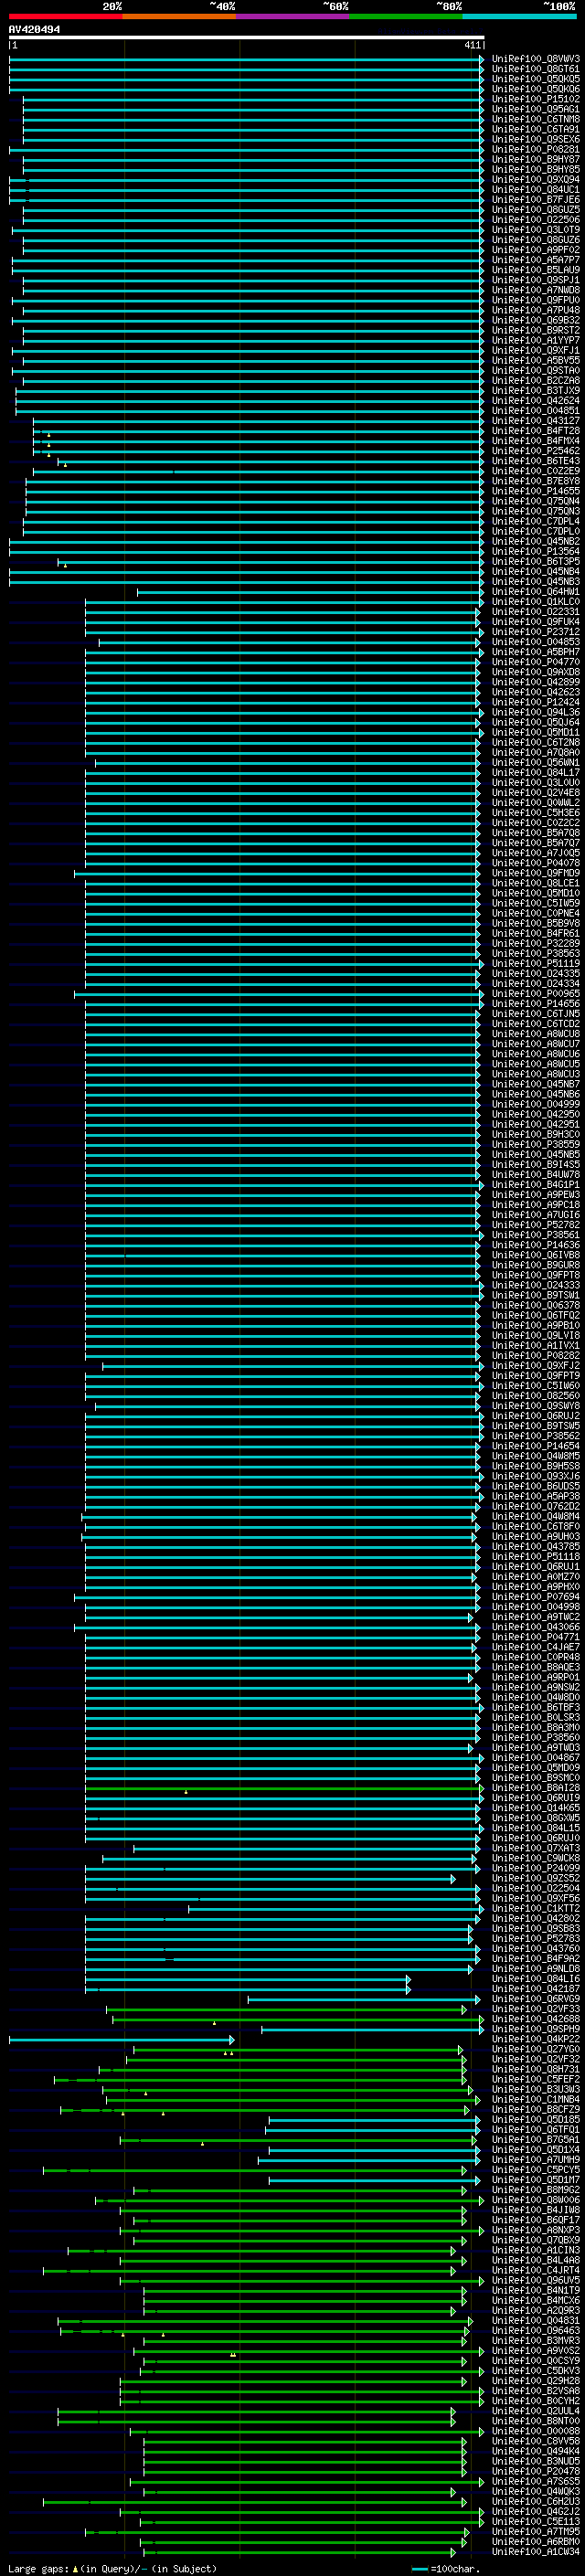
Task: Open hit UniRef100_Q95AG1
Action: 535,109
